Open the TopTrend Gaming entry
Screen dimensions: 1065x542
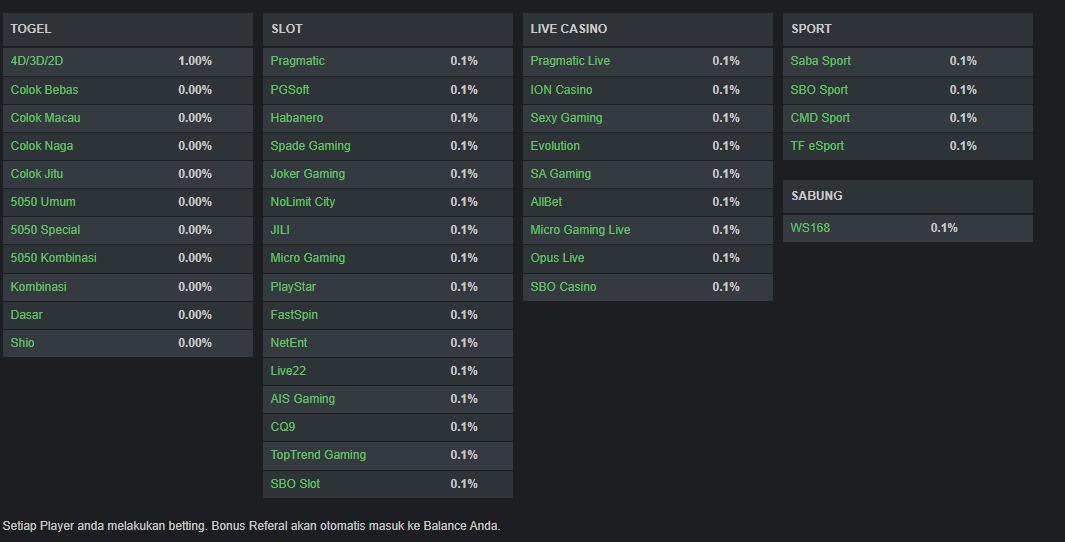tap(318, 455)
